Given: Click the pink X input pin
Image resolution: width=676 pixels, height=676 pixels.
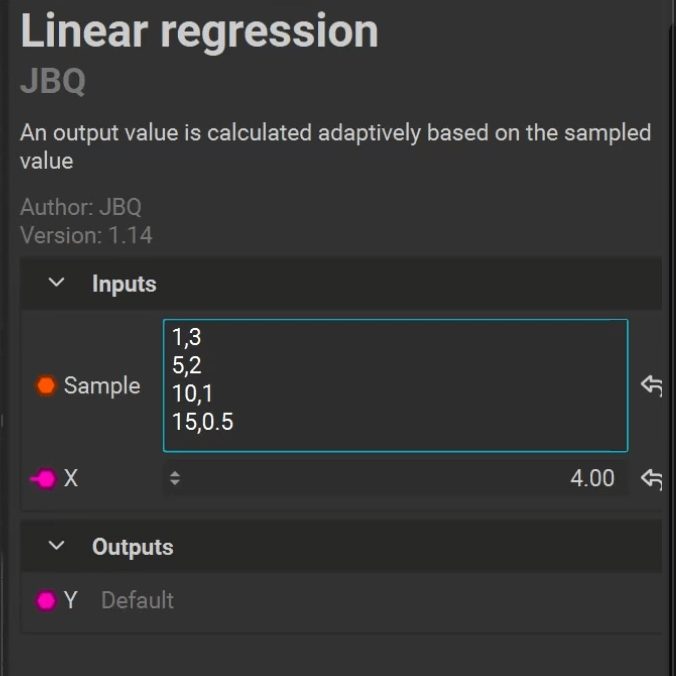Looking at the screenshot, I should tap(46, 479).
